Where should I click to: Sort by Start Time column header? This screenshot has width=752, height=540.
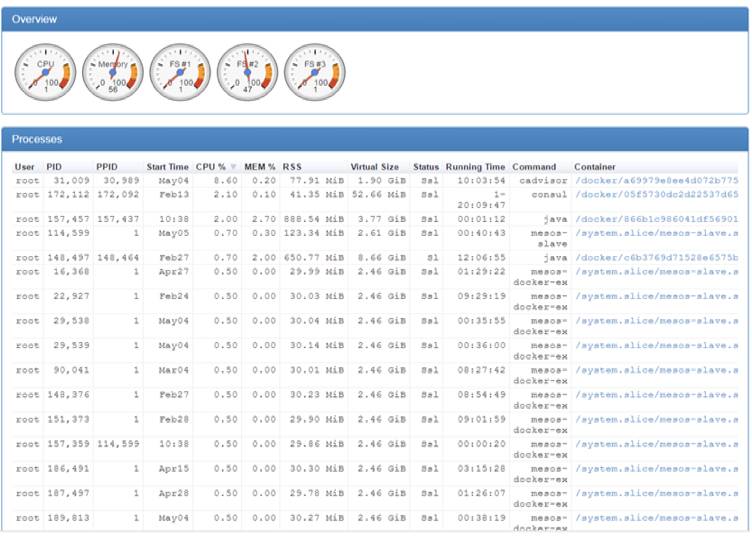coord(167,167)
